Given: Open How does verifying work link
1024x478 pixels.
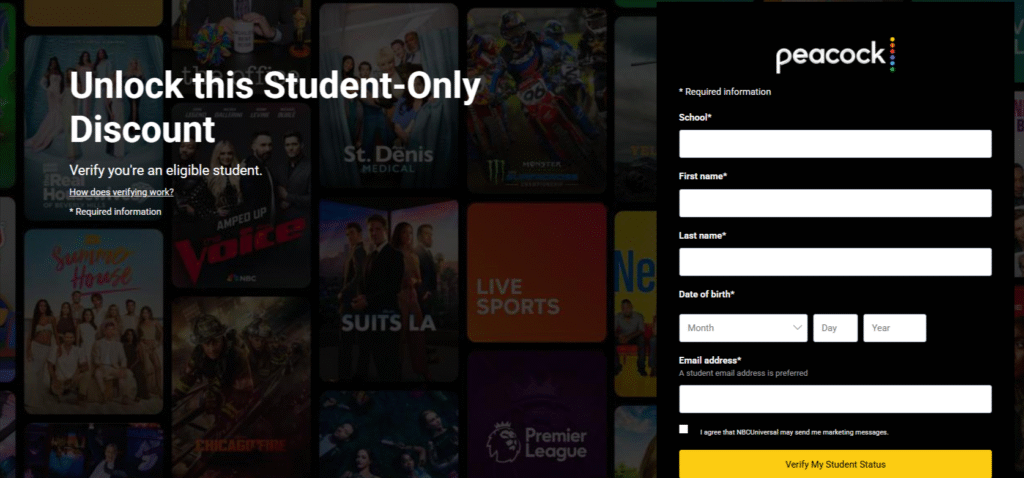Looking at the screenshot, I should [x=121, y=192].
